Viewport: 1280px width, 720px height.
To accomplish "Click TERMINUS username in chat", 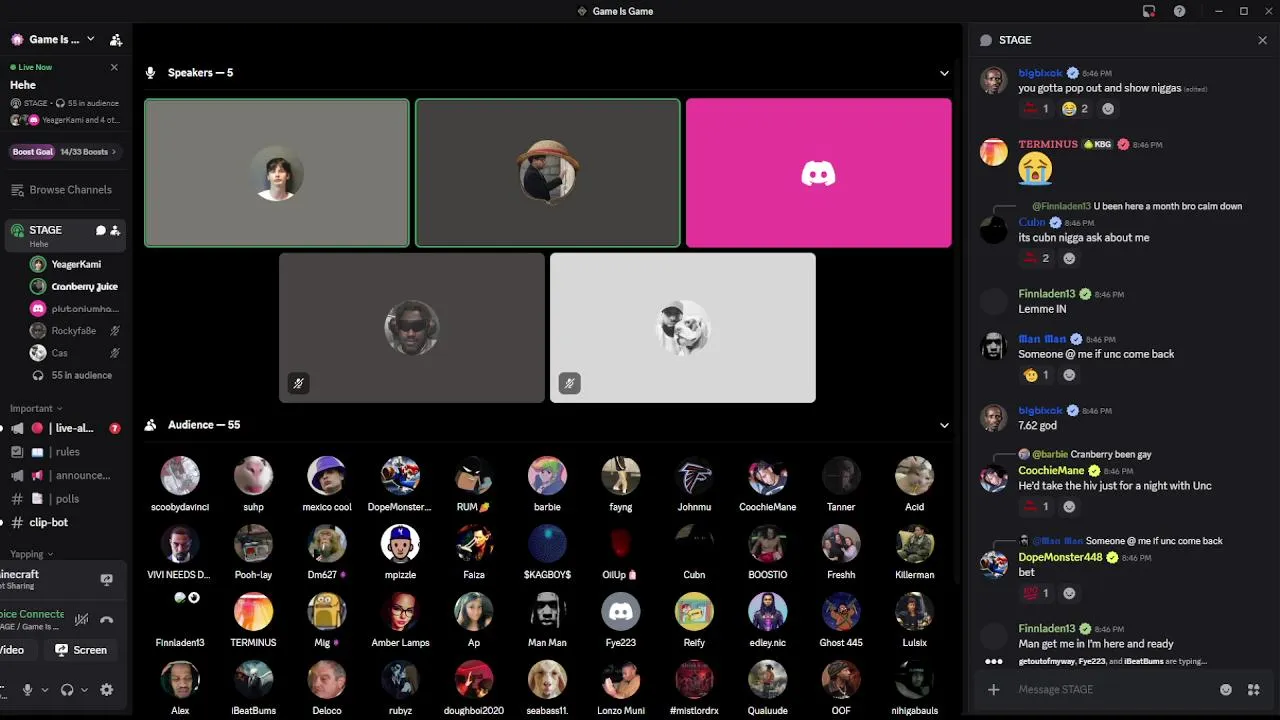I will pyautogui.click(x=1048, y=144).
